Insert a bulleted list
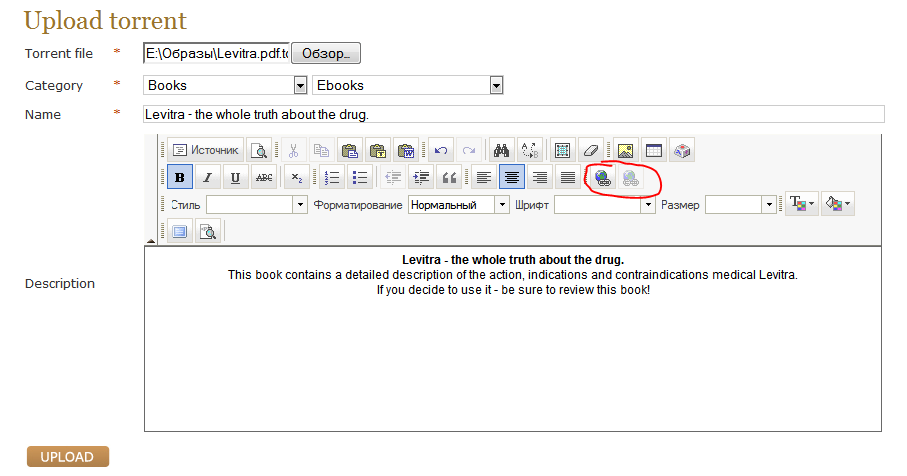 point(360,177)
